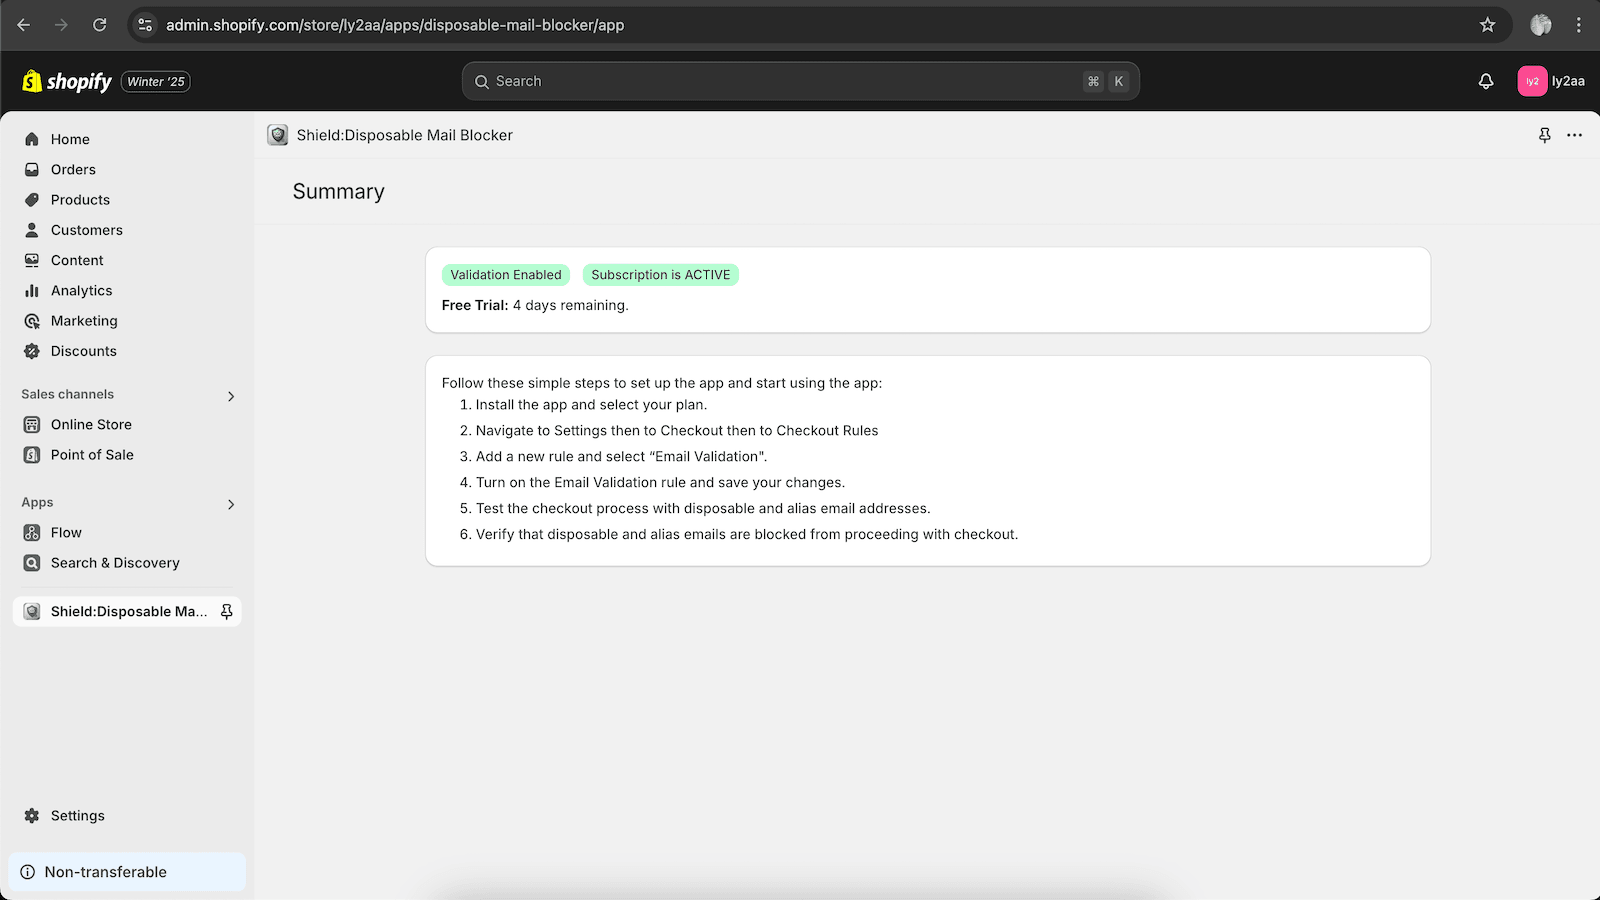Viewport: 1600px width, 900px height.
Task: Open the Search & Discovery app
Action: tap(115, 563)
